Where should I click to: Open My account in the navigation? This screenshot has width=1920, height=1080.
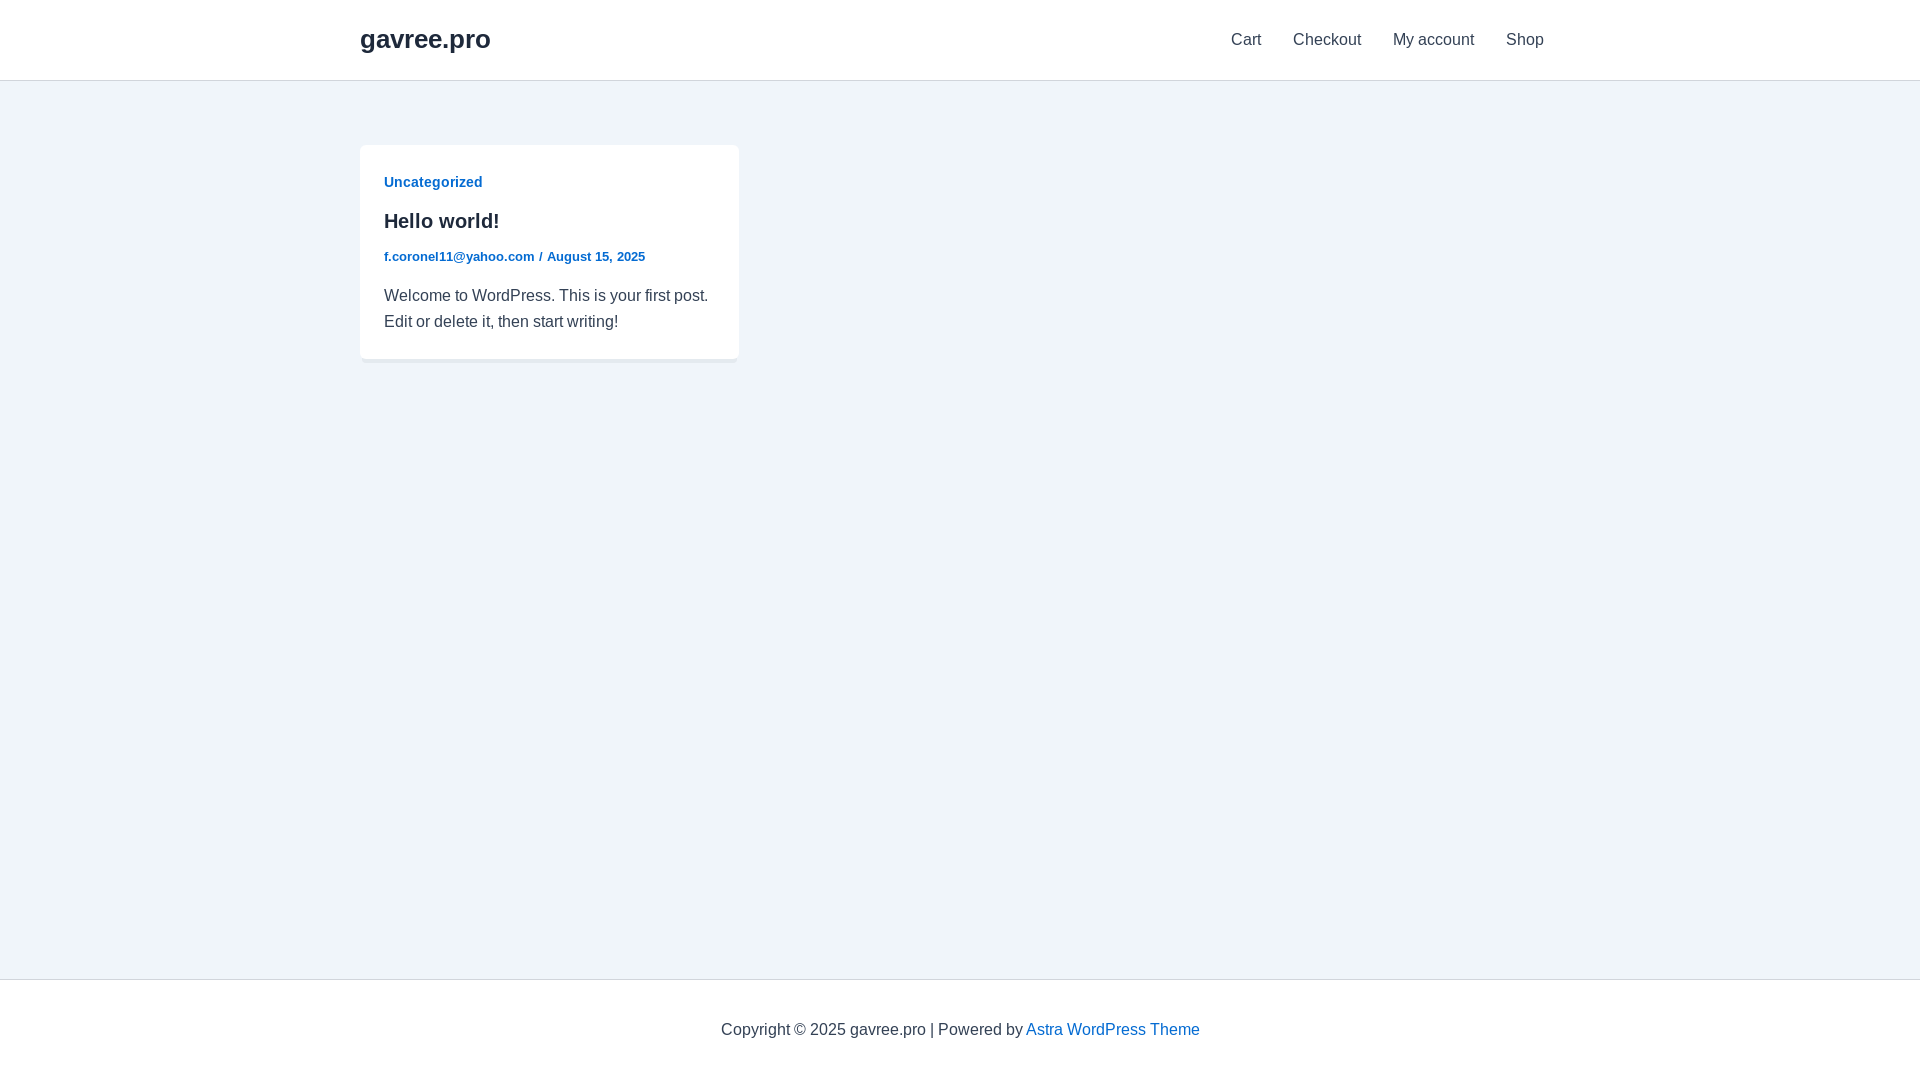1433,40
